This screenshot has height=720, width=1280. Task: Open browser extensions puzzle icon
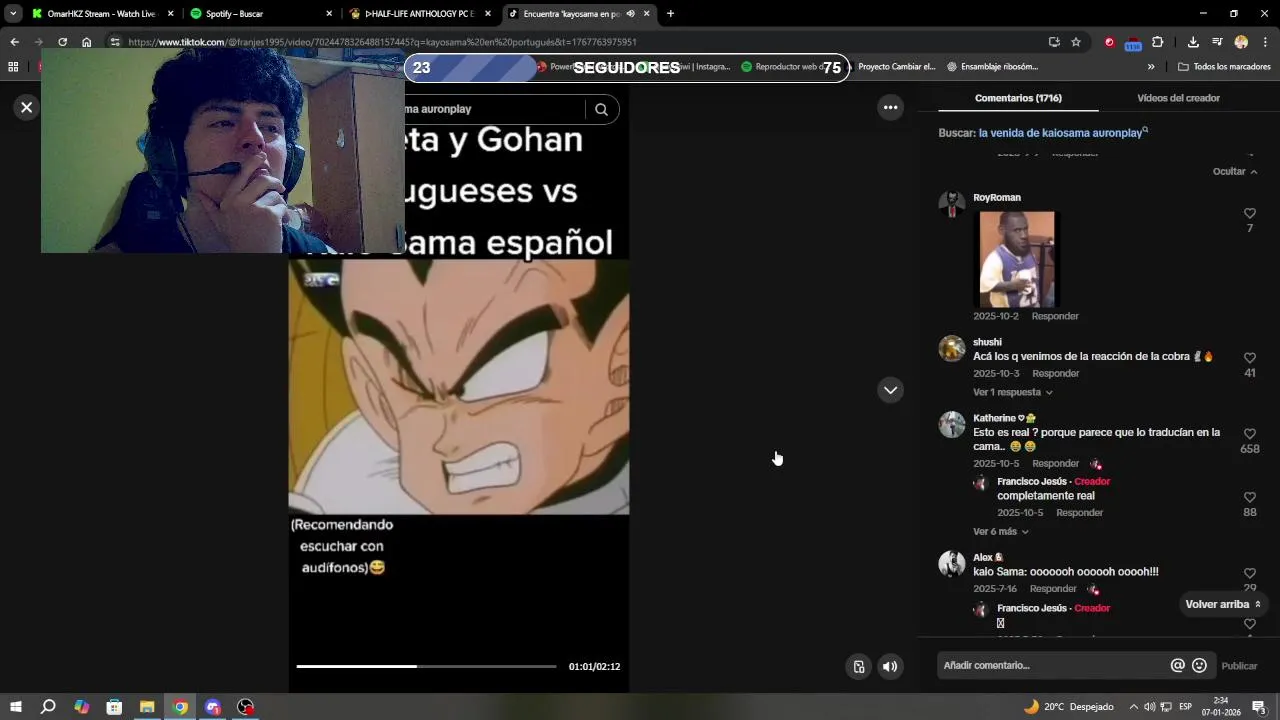coord(1157,42)
